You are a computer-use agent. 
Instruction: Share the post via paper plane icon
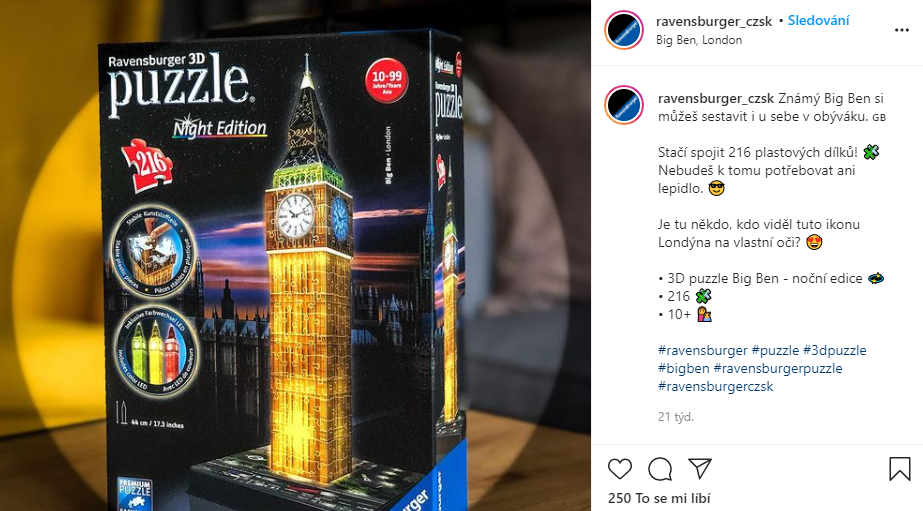pos(700,468)
